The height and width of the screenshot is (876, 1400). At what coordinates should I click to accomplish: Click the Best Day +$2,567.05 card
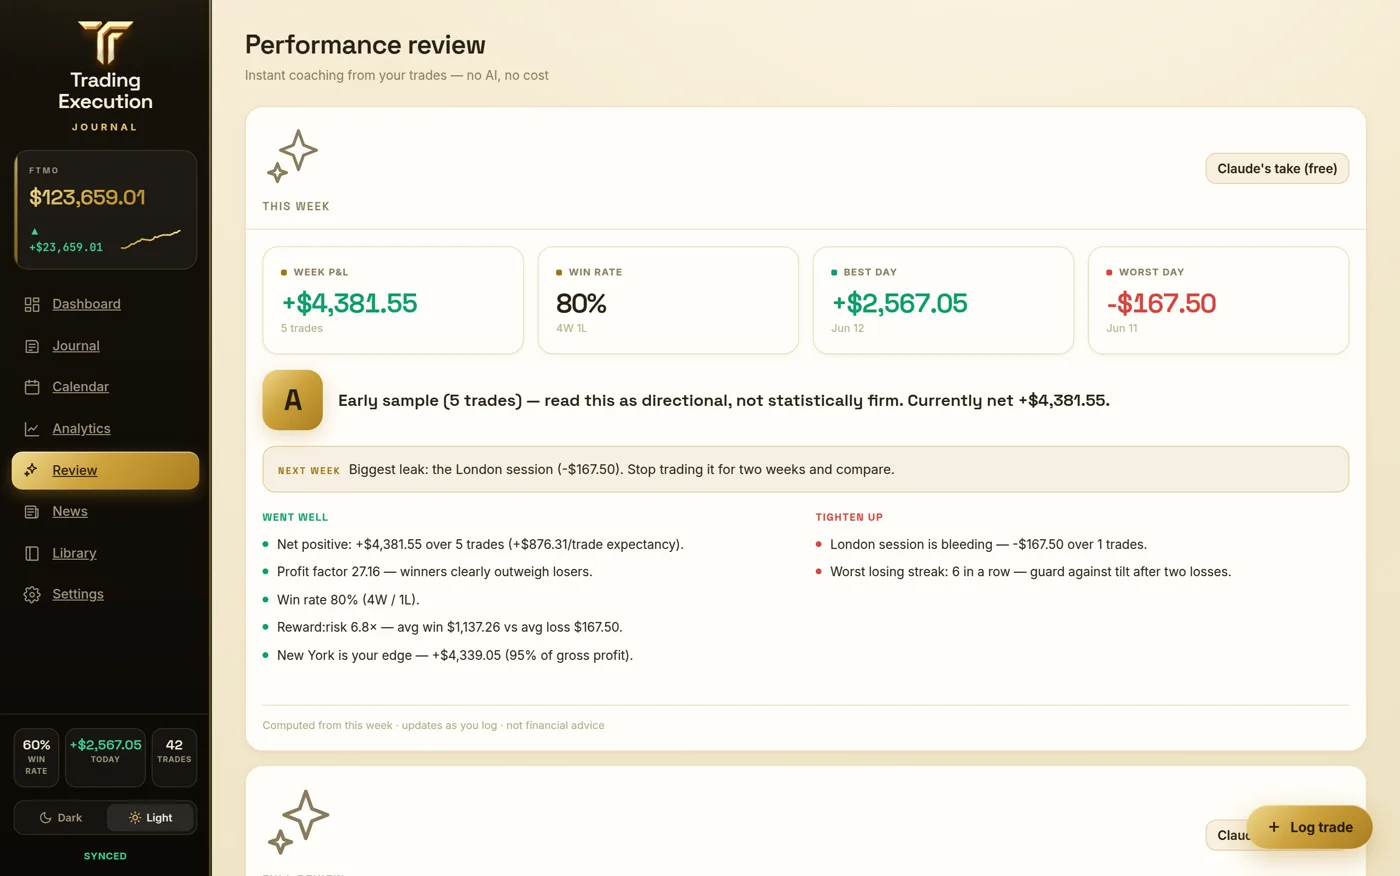coord(943,300)
